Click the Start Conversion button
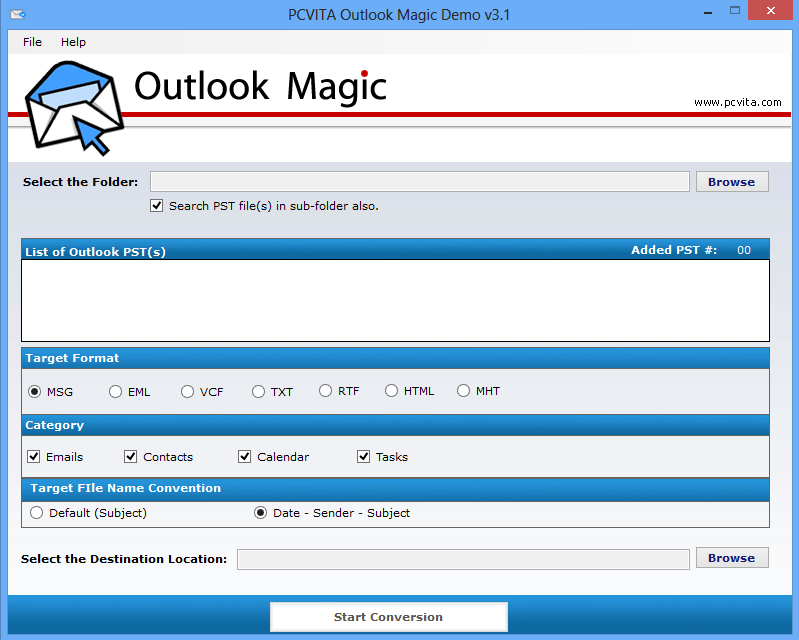This screenshot has width=799, height=640. click(389, 617)
